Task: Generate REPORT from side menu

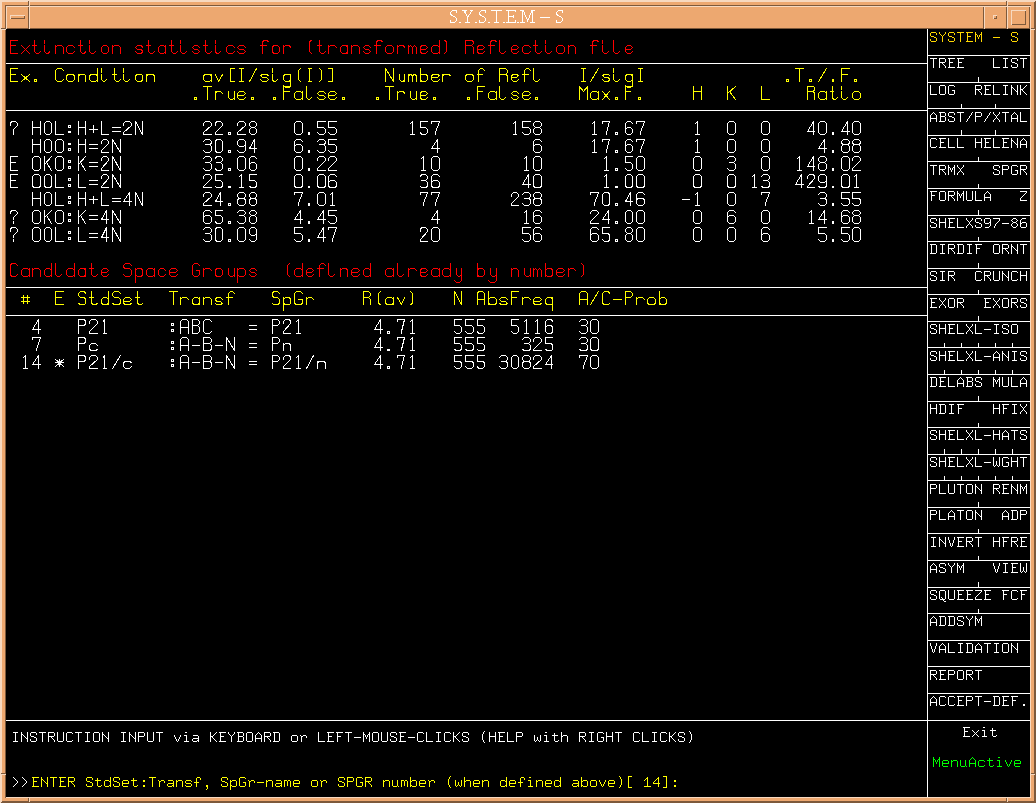Action: (955, 675)
